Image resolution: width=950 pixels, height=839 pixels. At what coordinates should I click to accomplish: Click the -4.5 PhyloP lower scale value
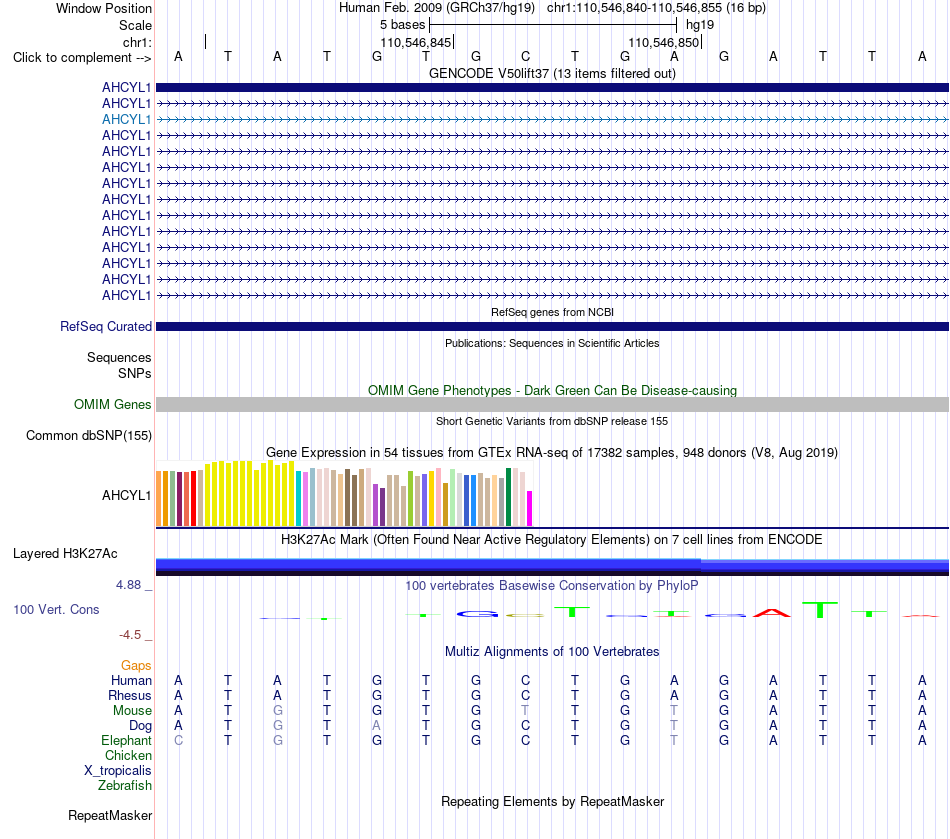pyautogui.click(x=130, y=635)
